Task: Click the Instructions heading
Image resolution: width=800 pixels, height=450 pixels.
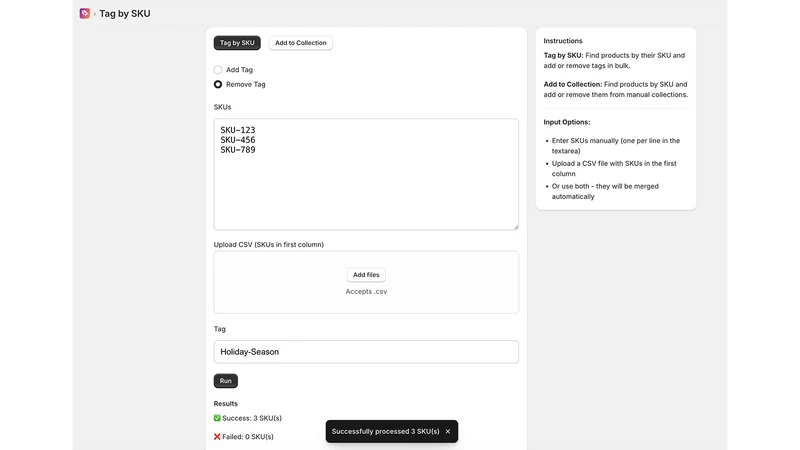Action: pyautogui.click(x=563, y=41)
